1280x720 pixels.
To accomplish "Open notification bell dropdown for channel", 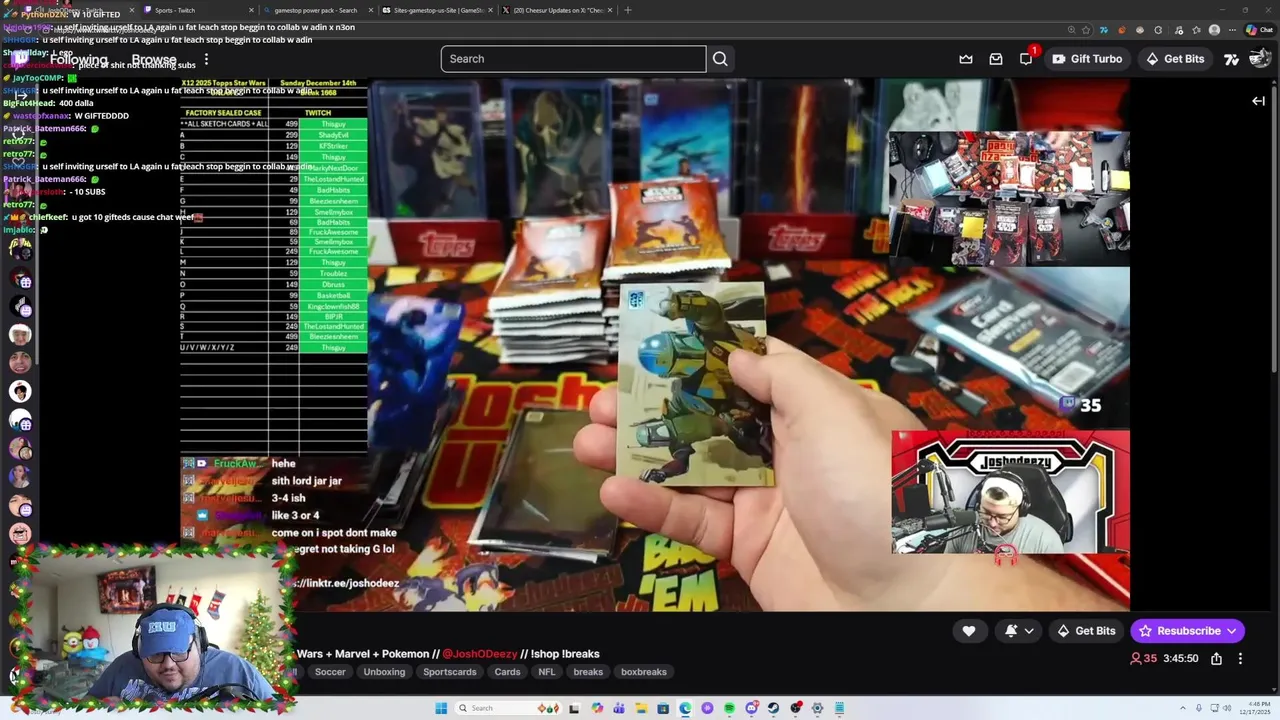I will point(1018,631).
